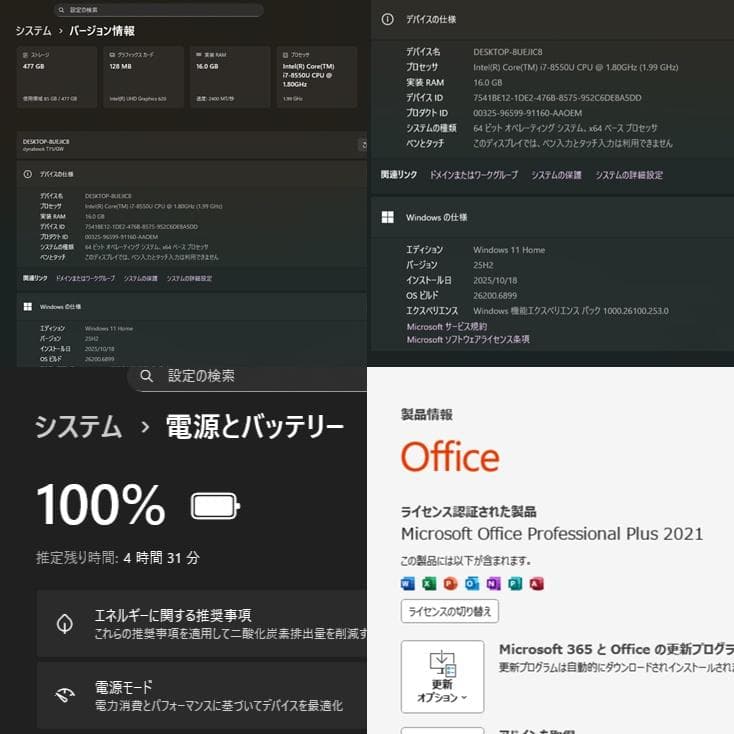Go back to システム from the 電源とバッテリー breadcrumb
The width and height of the screenshot is (734, 734).
78,427
